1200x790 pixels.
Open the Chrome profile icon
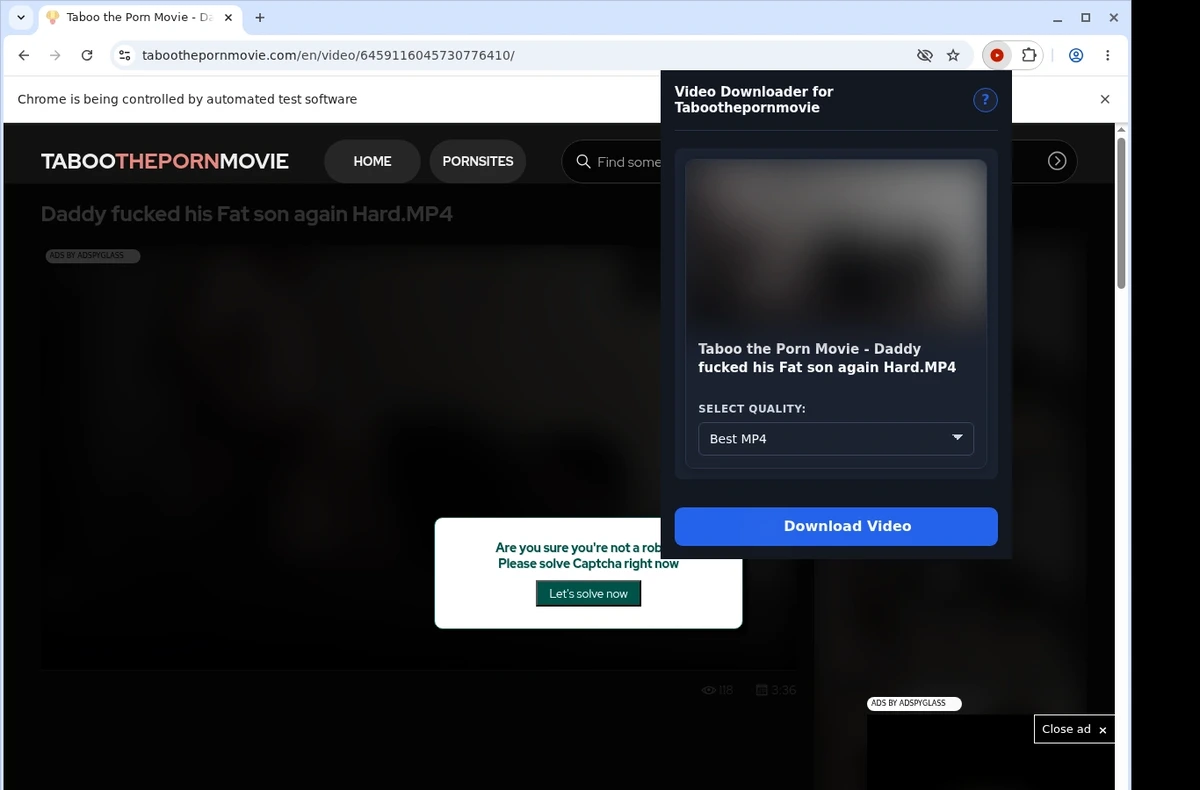[x=1076, y=55]
